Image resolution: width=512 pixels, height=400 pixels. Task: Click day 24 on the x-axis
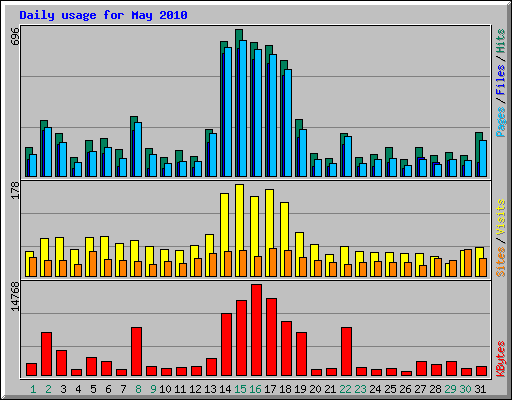(375, 389)
